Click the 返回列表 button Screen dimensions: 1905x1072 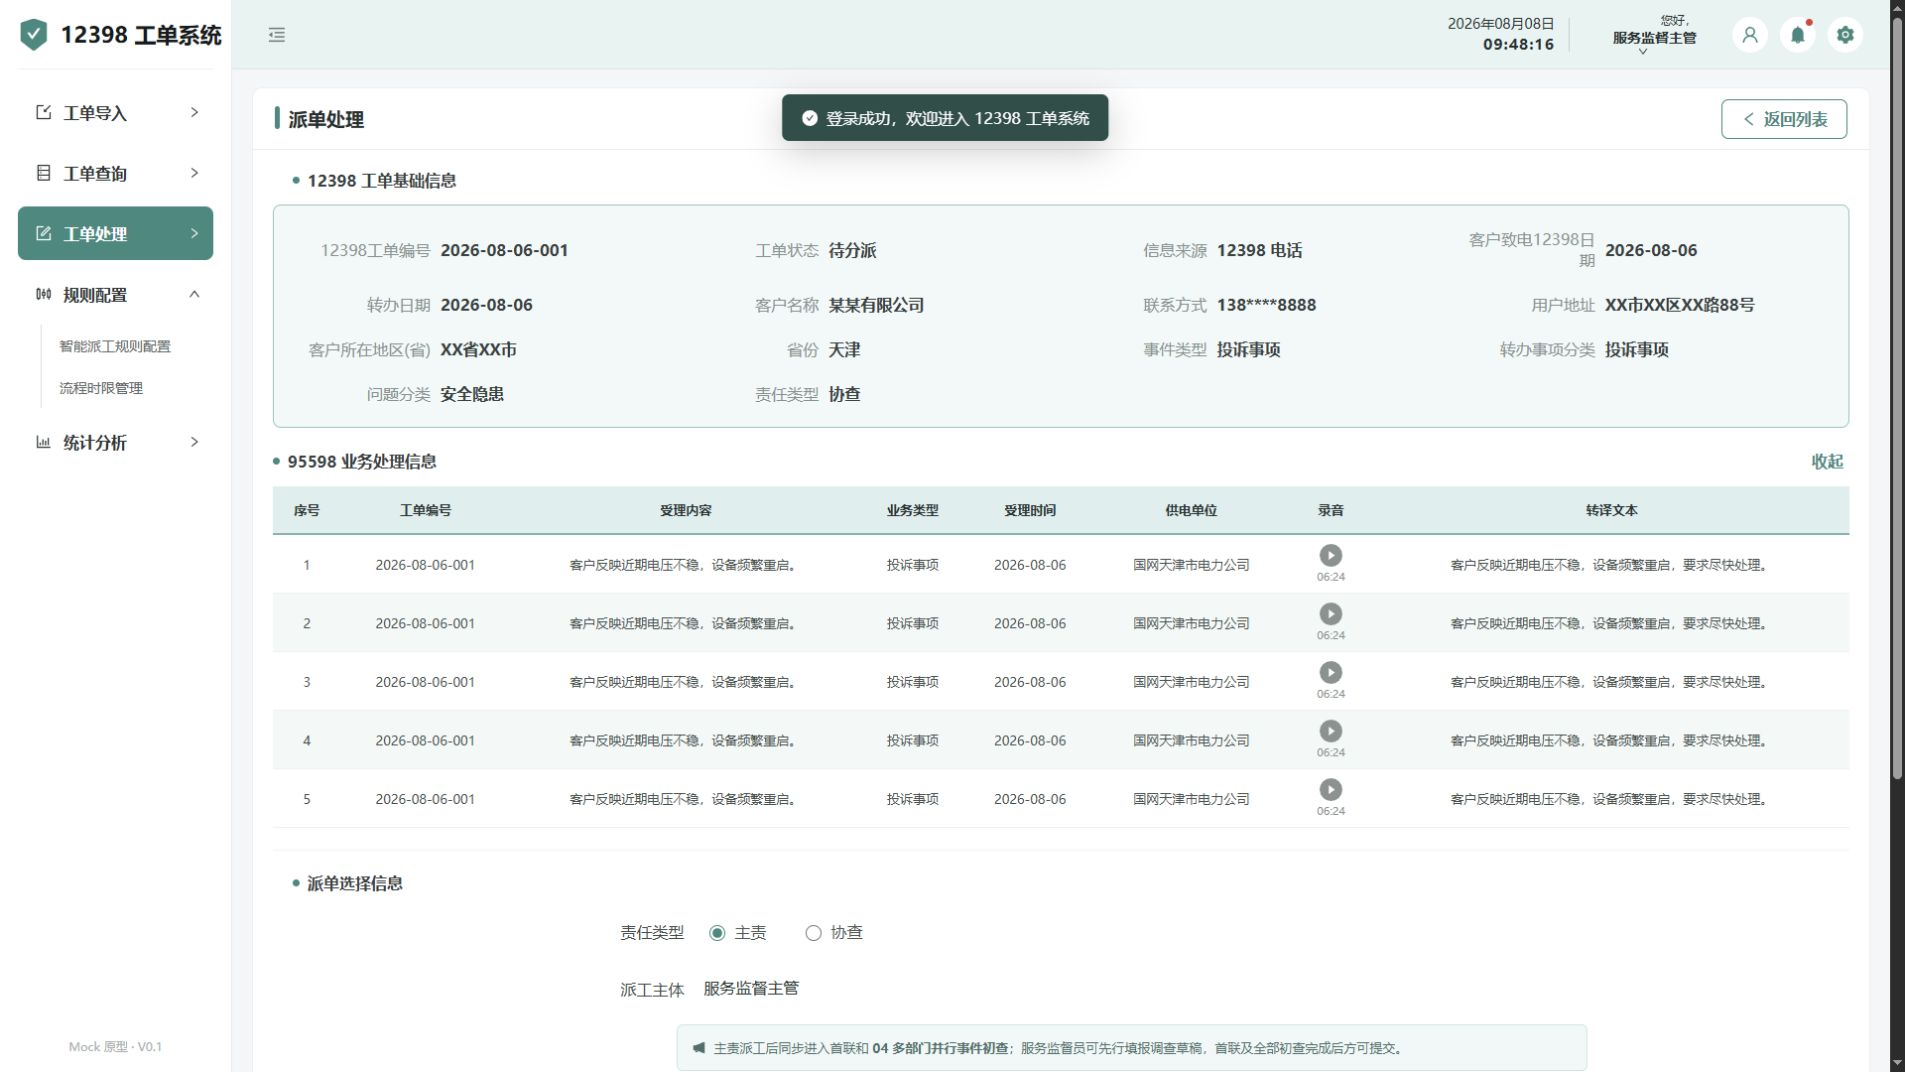click(1784, 119)
